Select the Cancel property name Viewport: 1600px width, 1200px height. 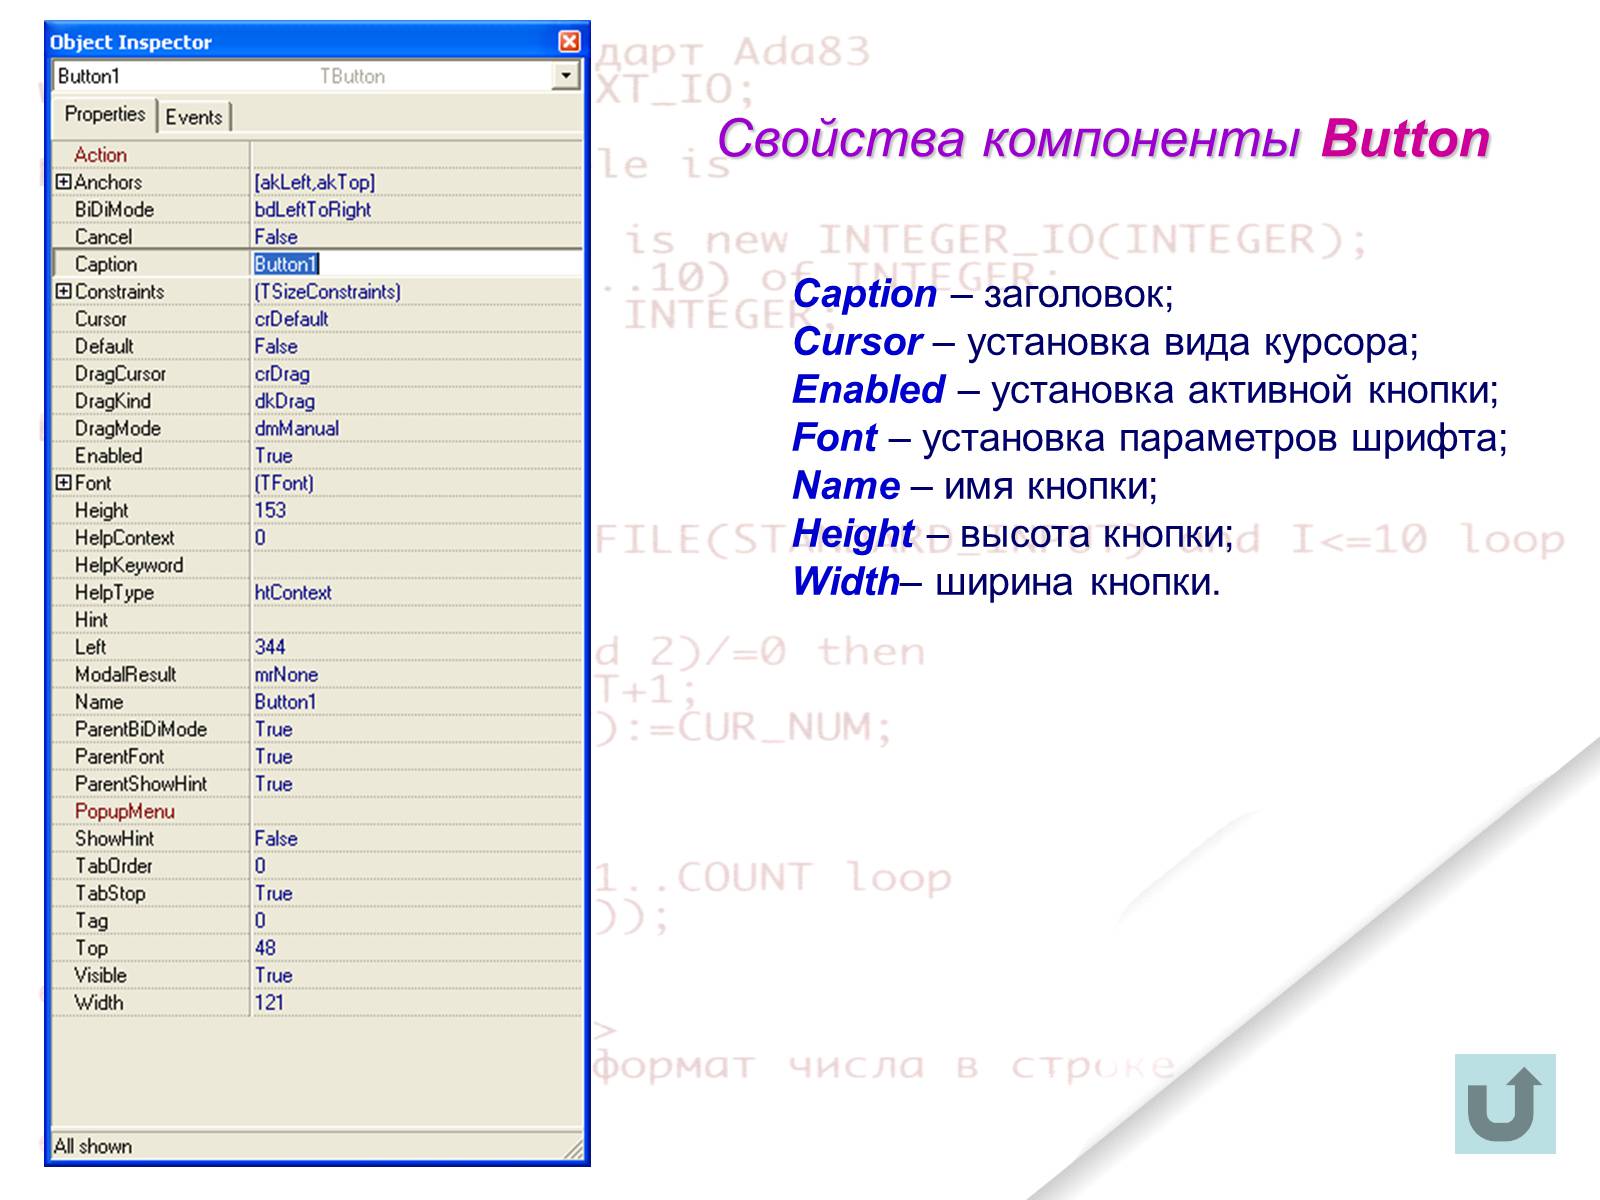[x=103, y=237]
